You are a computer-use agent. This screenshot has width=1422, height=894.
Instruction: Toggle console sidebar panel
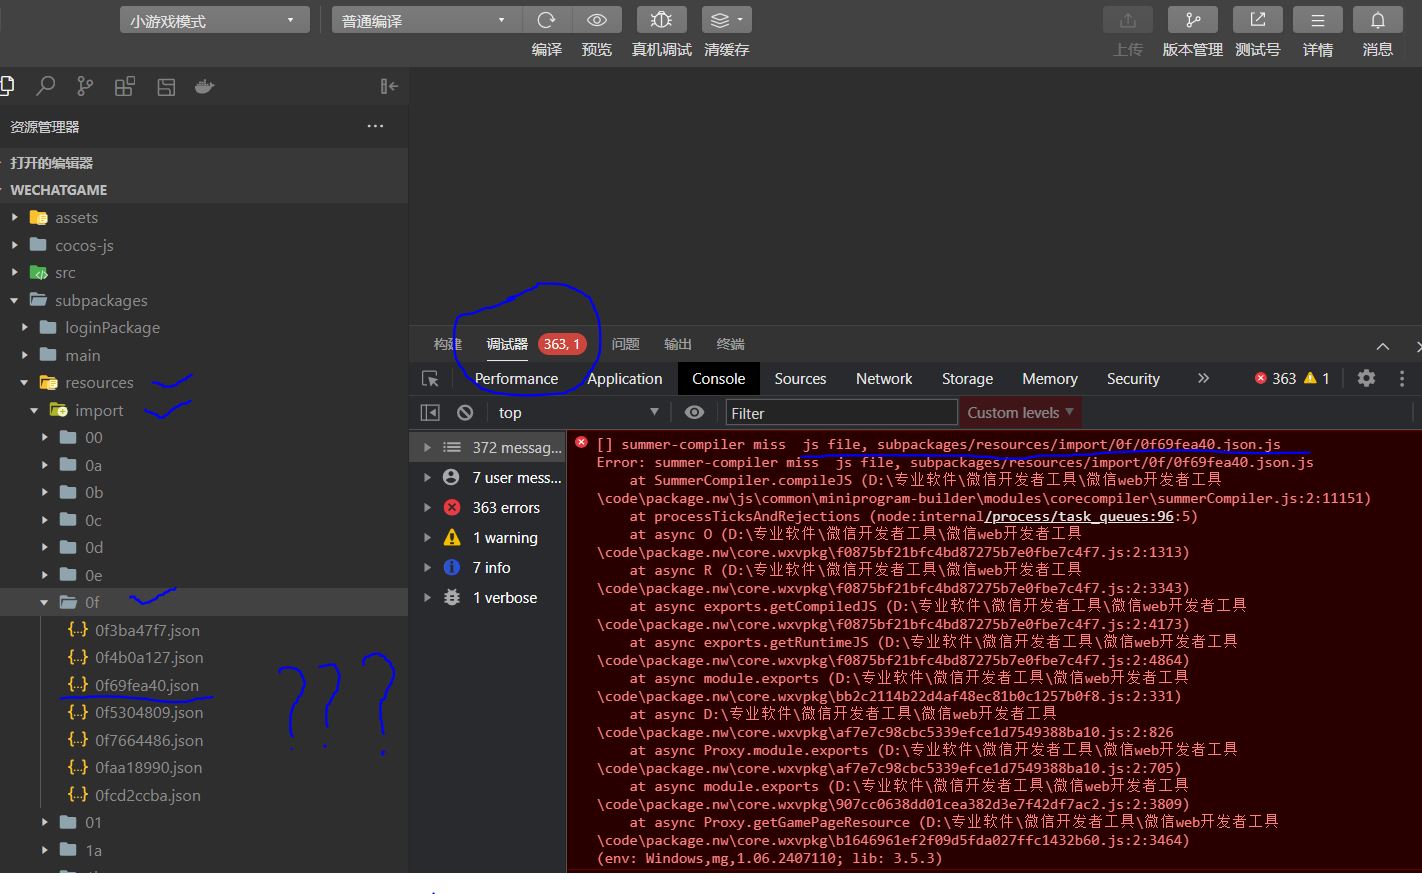(x=430, y=413)
